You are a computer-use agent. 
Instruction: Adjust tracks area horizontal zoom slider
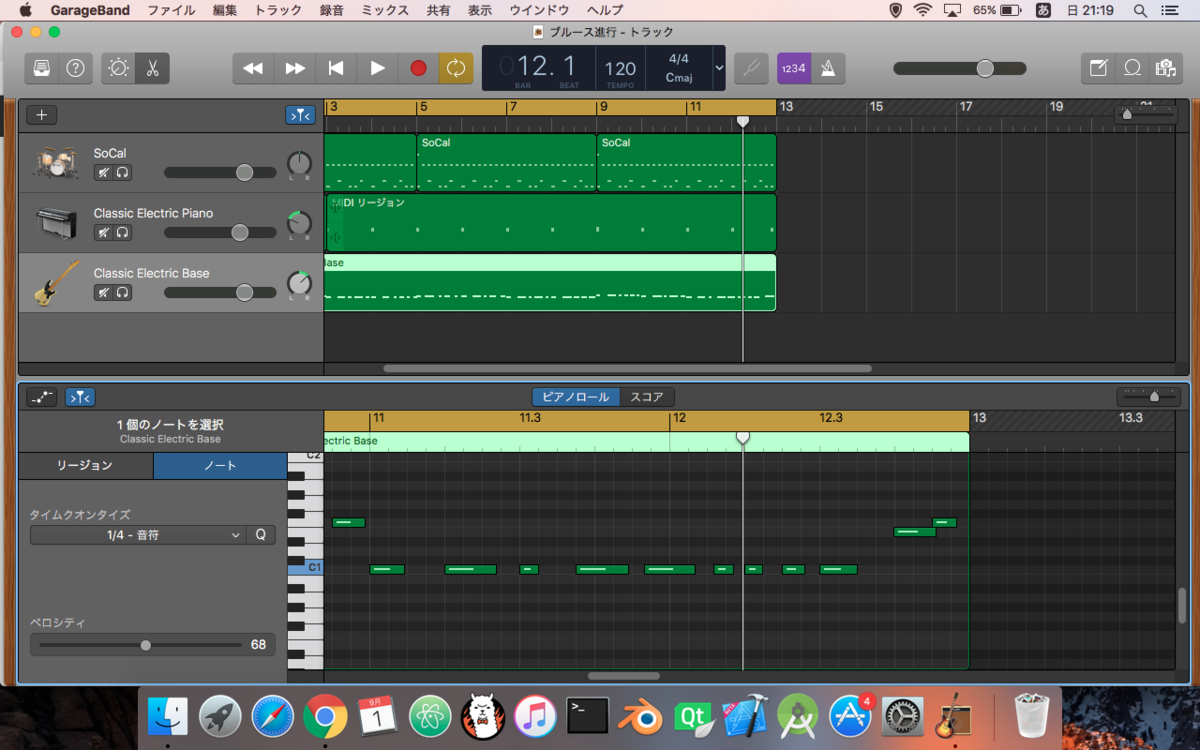click(1146, 114)
